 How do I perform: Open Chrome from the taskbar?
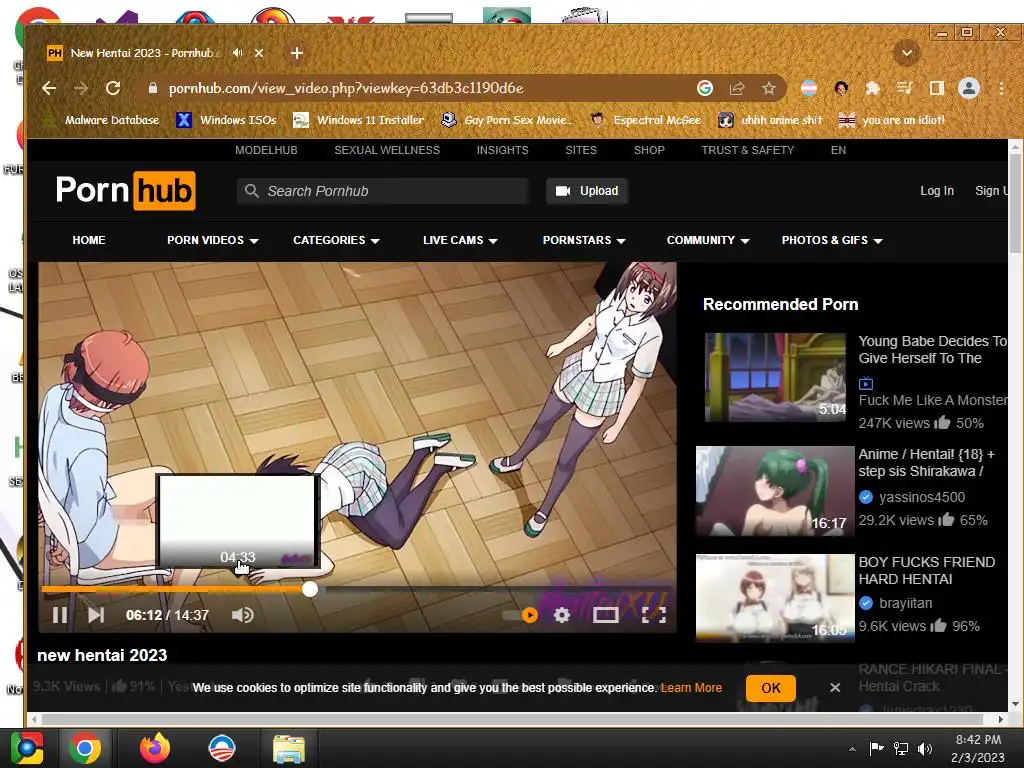tap(84, 748)
